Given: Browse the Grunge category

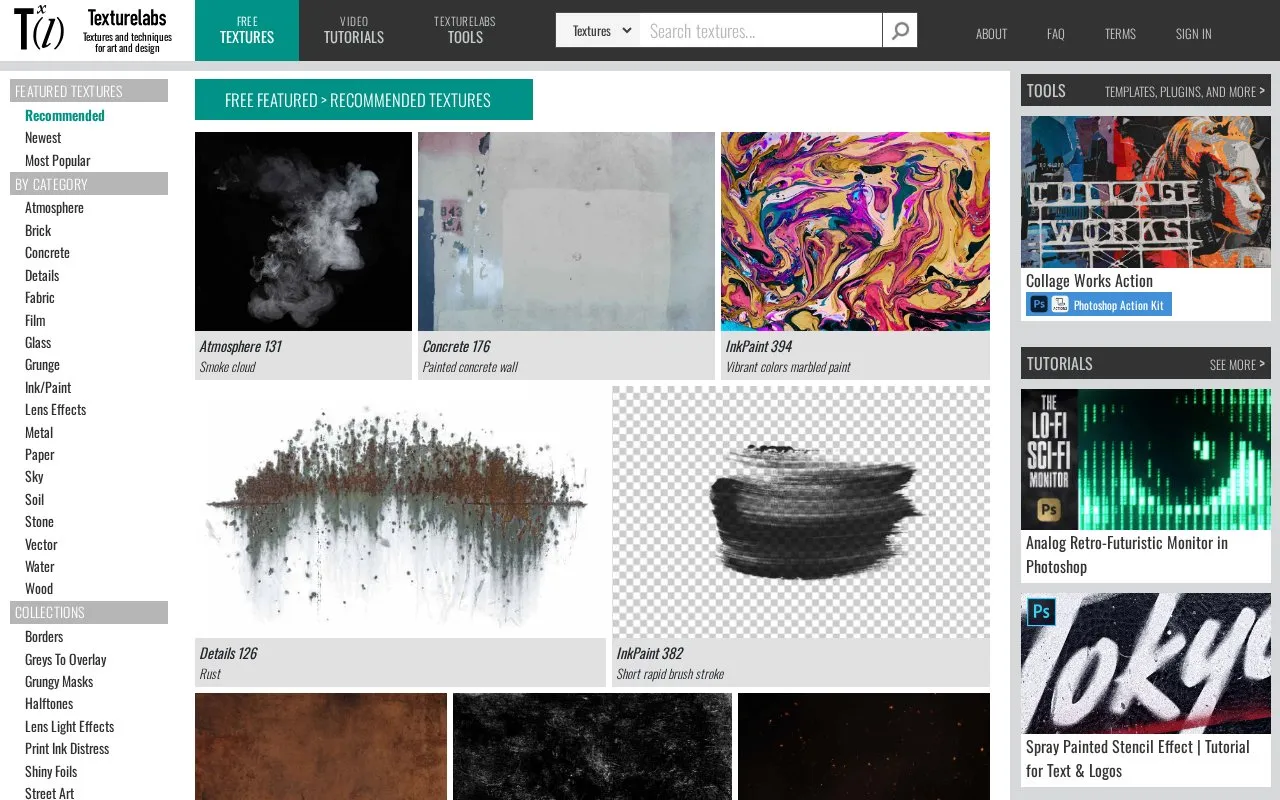Looking at the screenshot, I should click(42, 365).
